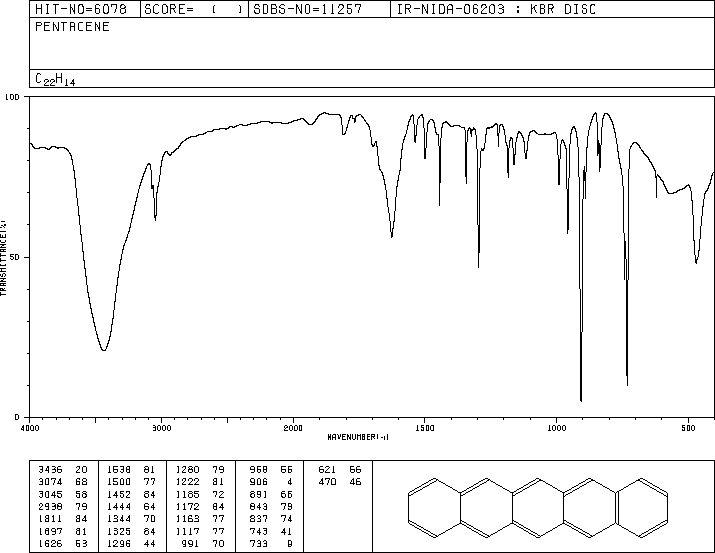The height and width of the screenshot is (553, 715).
Task: Click the 100 transmittance axis label
Action: click(12, 97)
